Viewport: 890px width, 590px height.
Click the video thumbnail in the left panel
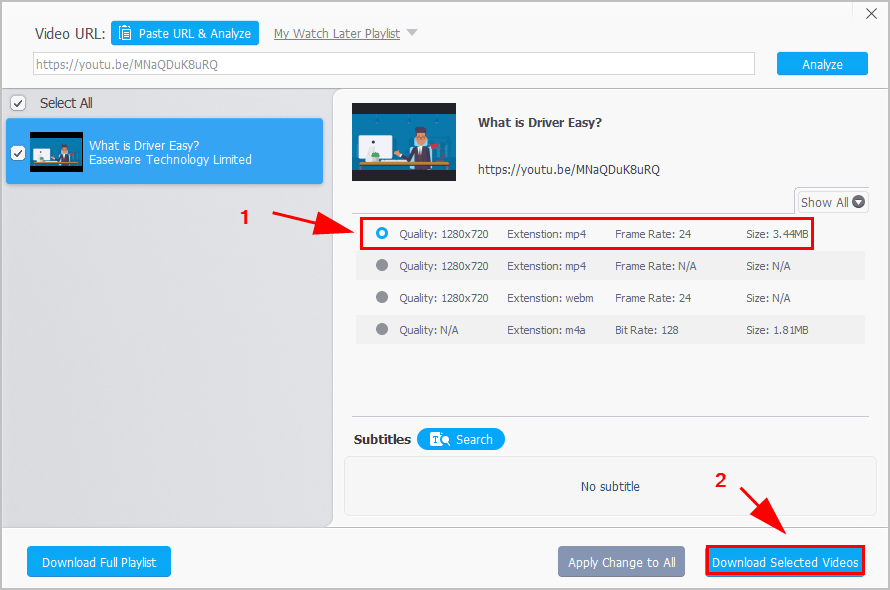(x=56, y=152)
